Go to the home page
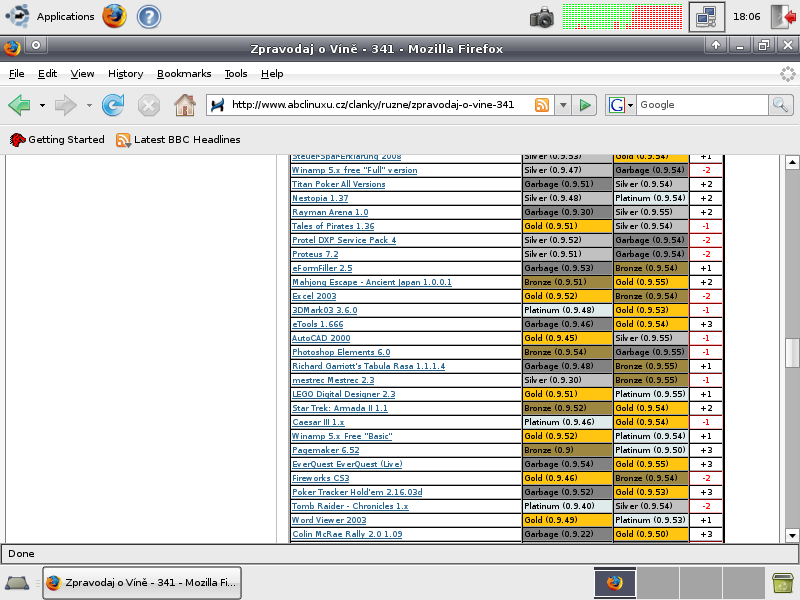This screenshot has height=600, width=800. click(x=185, y=105)
